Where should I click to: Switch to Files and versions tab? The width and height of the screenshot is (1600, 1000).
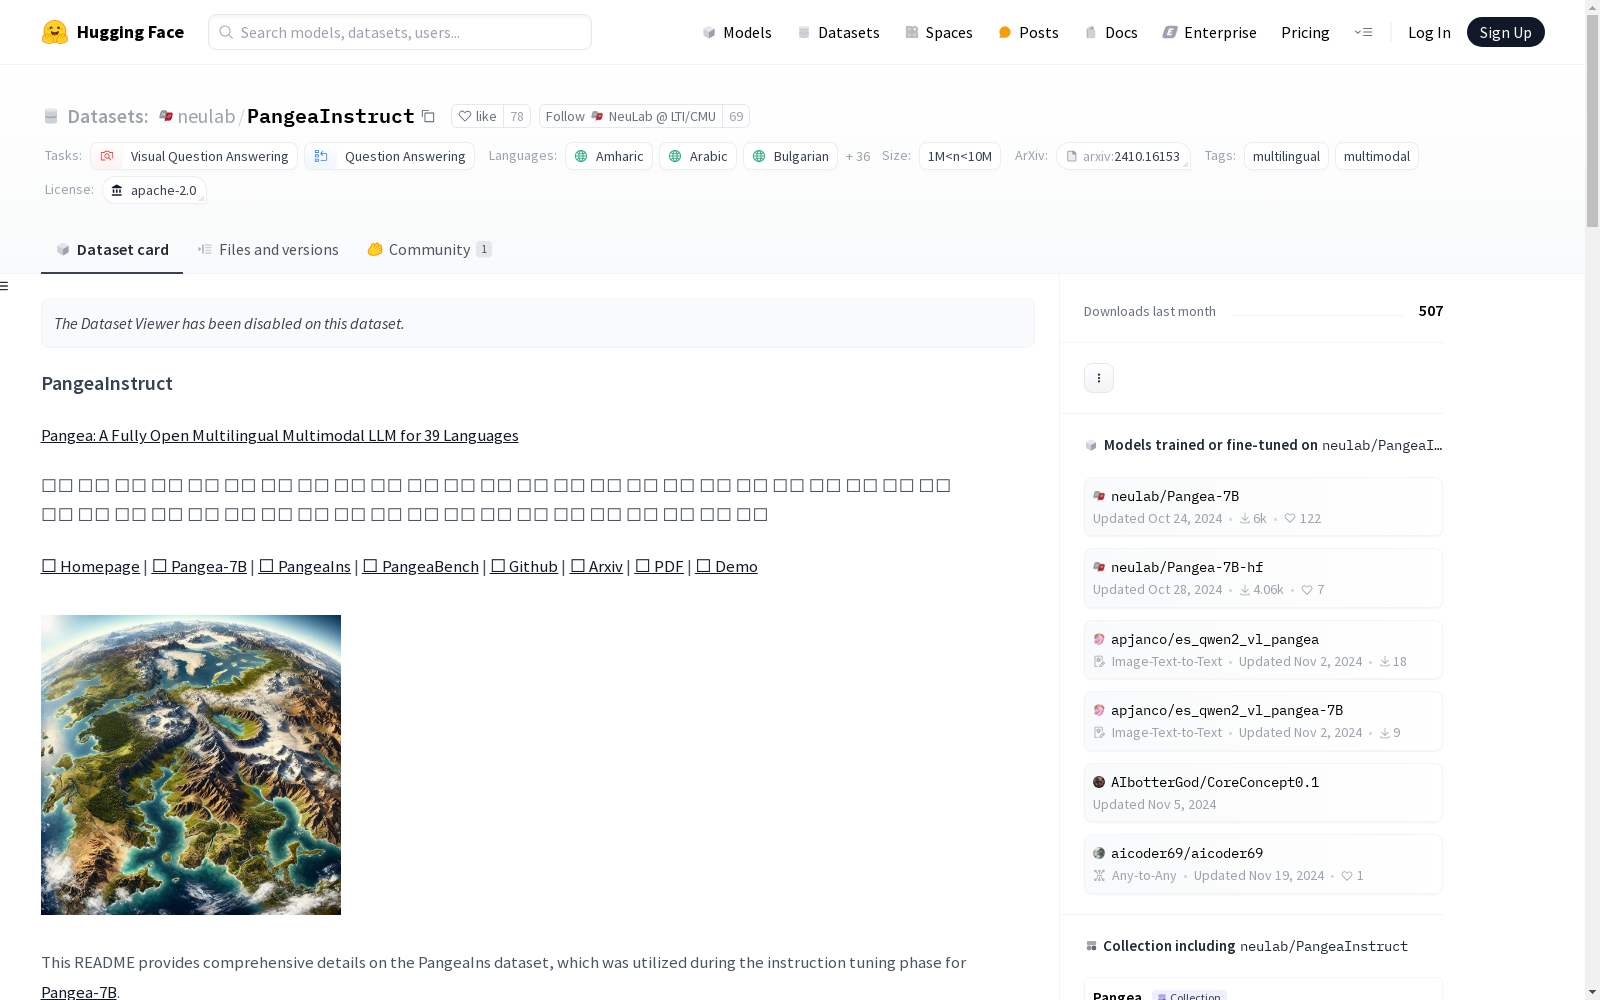[268, 250]
